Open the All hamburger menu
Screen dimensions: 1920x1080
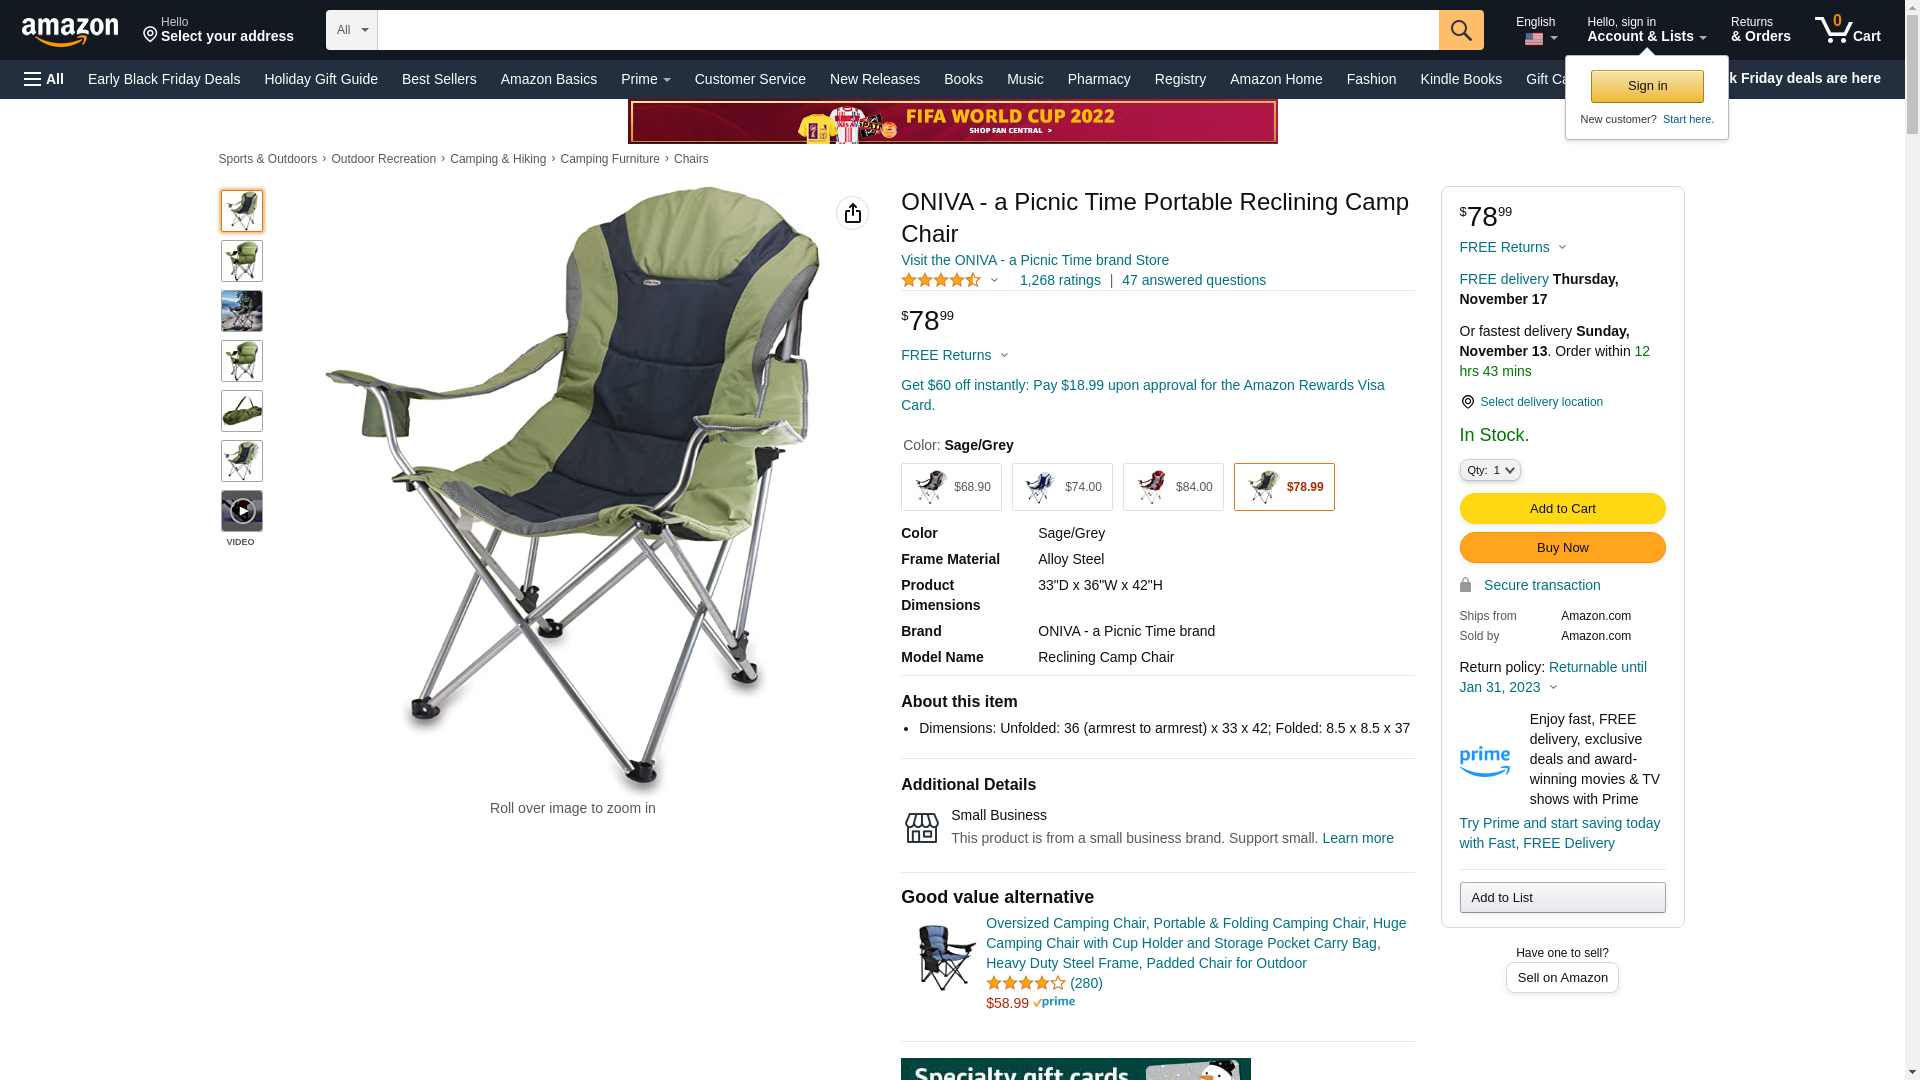point(44,79)
